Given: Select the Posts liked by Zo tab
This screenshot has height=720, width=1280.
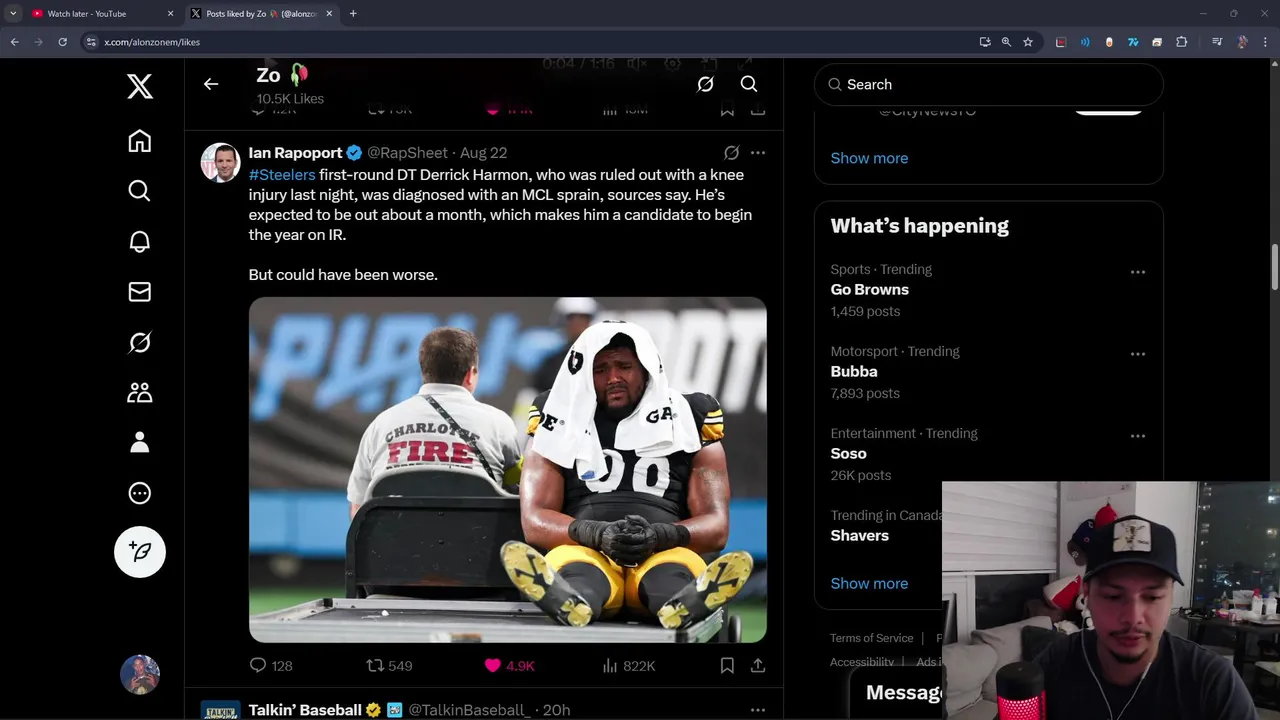Looking at the screenshot, I should coord(262,14).
